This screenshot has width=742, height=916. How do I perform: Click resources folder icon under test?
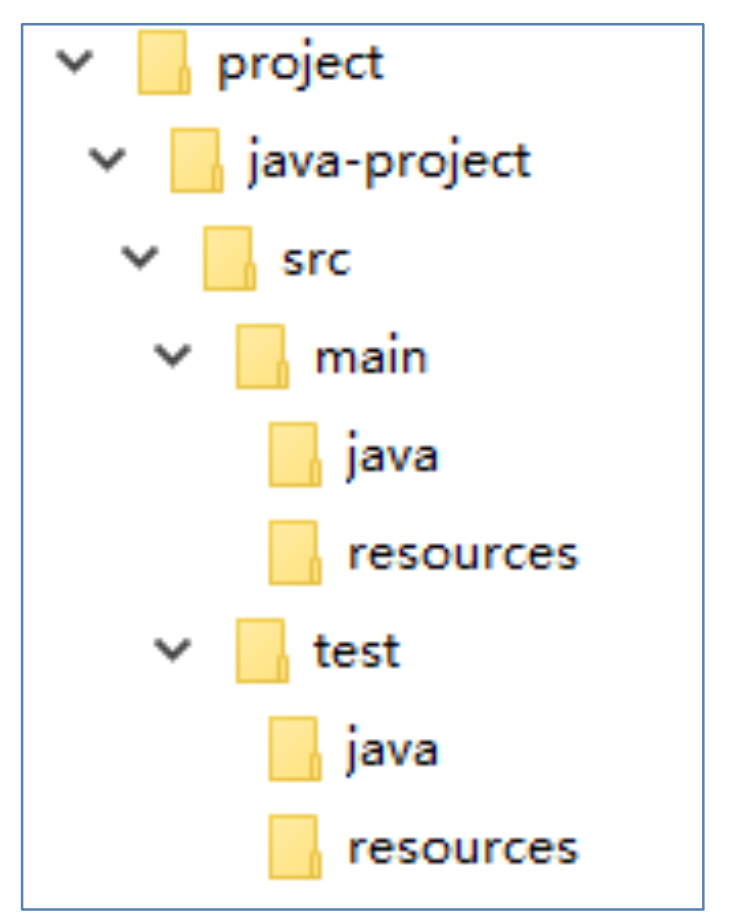(295, 848)
